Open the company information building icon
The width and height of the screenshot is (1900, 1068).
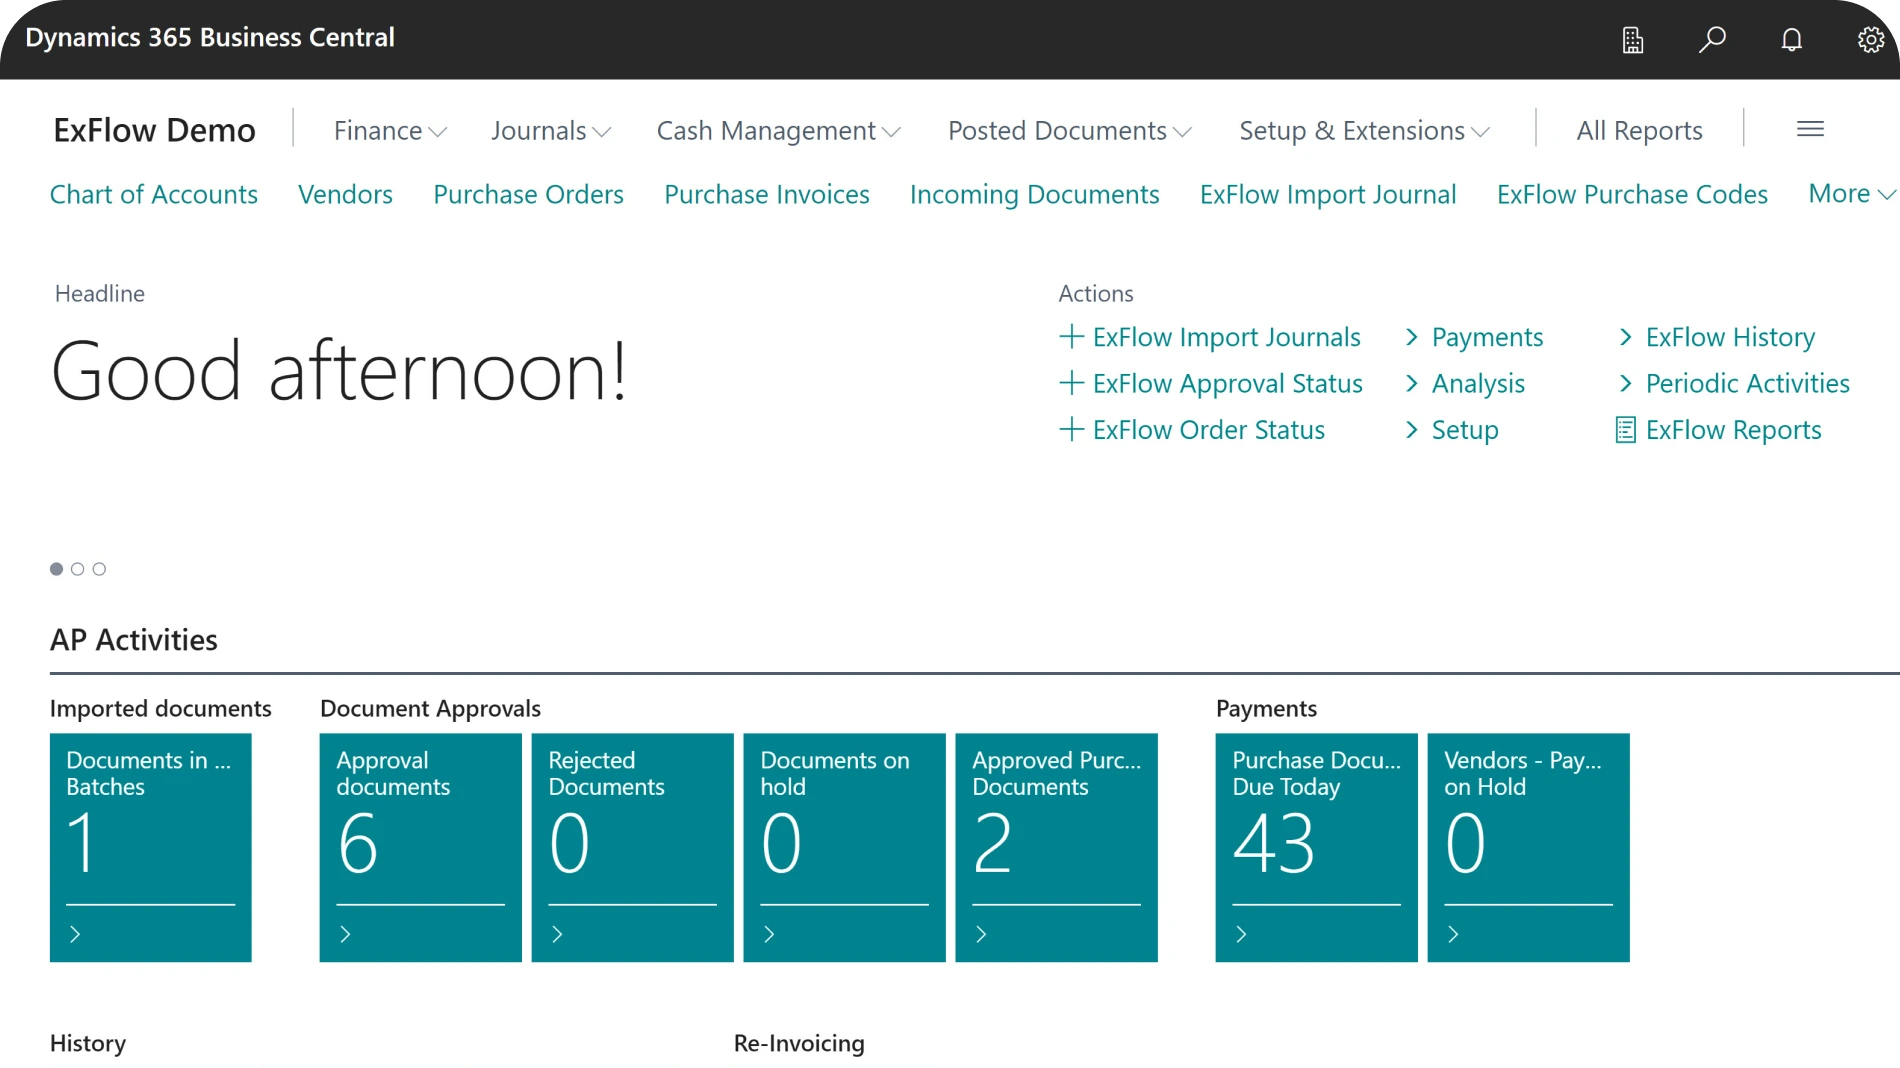(x=1633, y=40)
